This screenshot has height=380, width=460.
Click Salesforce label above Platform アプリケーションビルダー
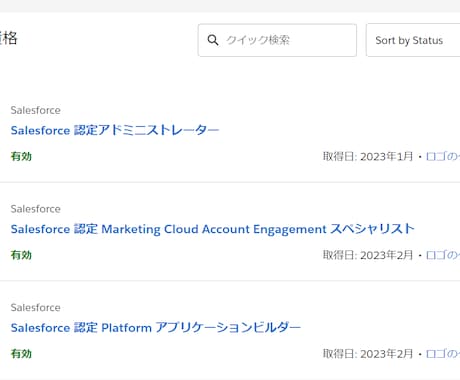pyautogui.click(x=36, y=308)
